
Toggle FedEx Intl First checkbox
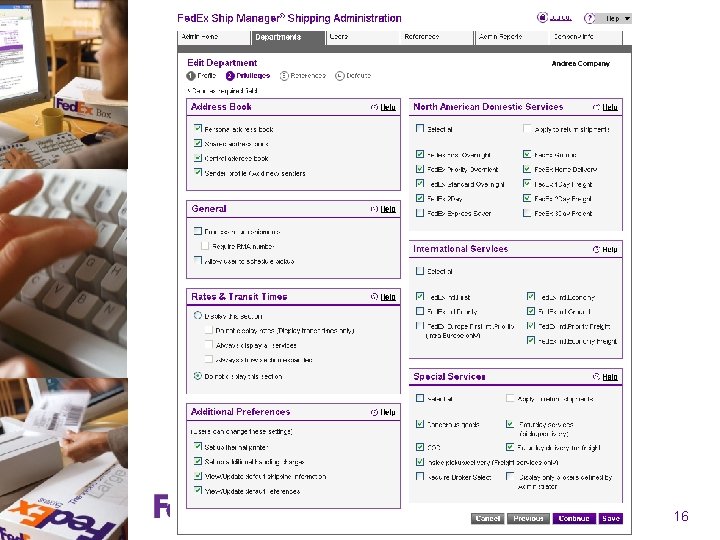tap(420, 297)
